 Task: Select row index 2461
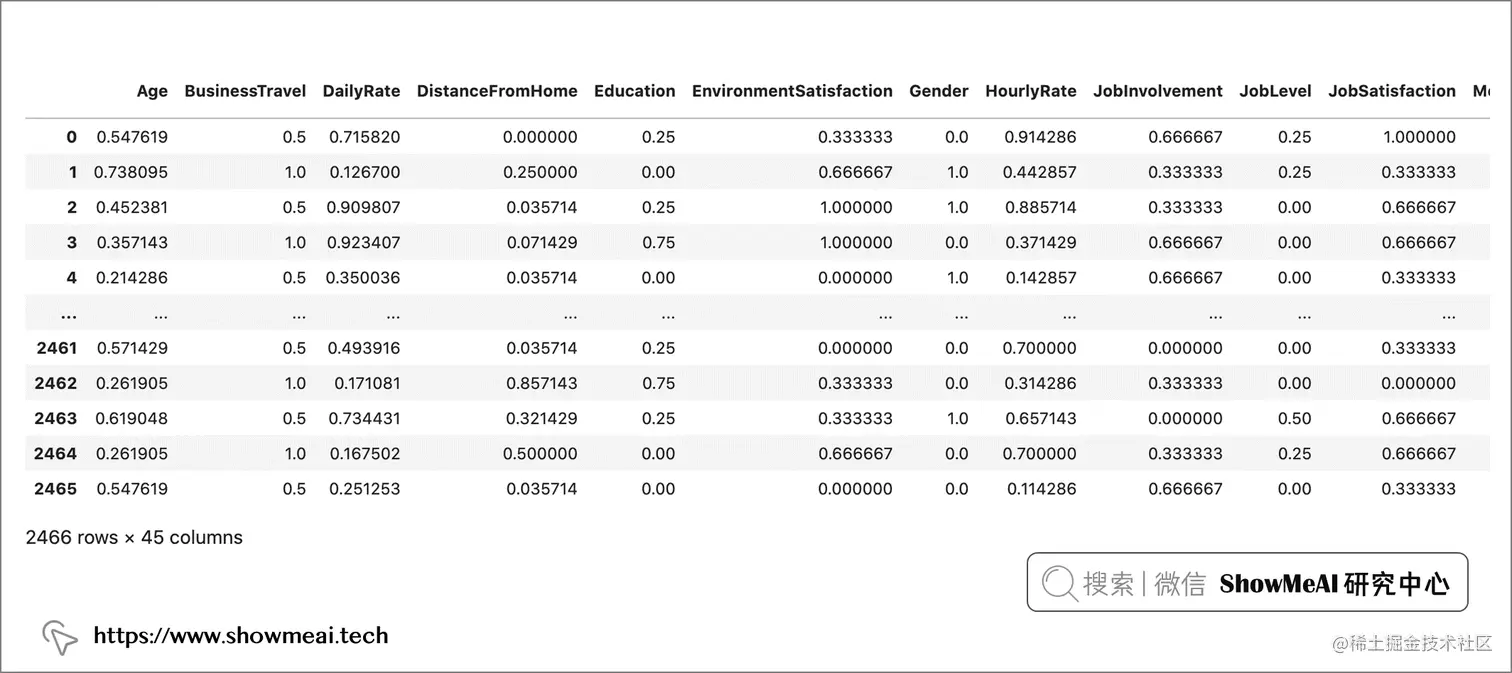click(55, 348)
